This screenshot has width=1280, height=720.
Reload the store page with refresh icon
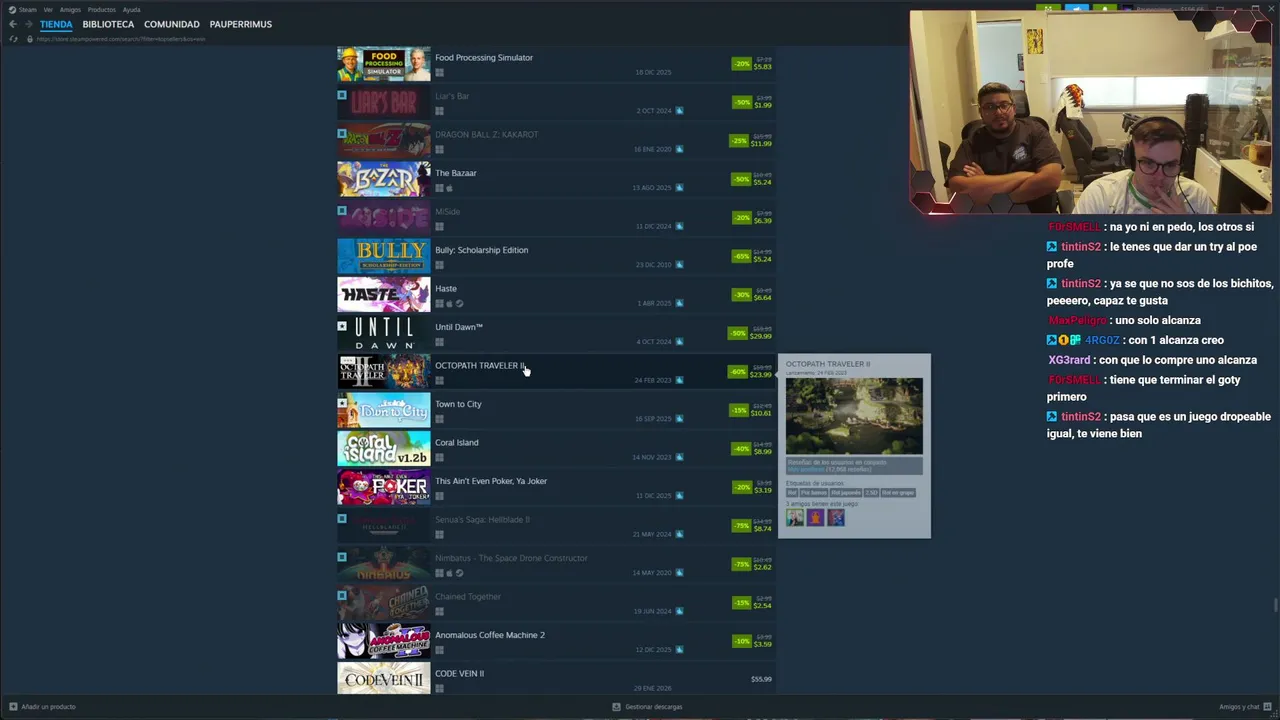(13, 39)
